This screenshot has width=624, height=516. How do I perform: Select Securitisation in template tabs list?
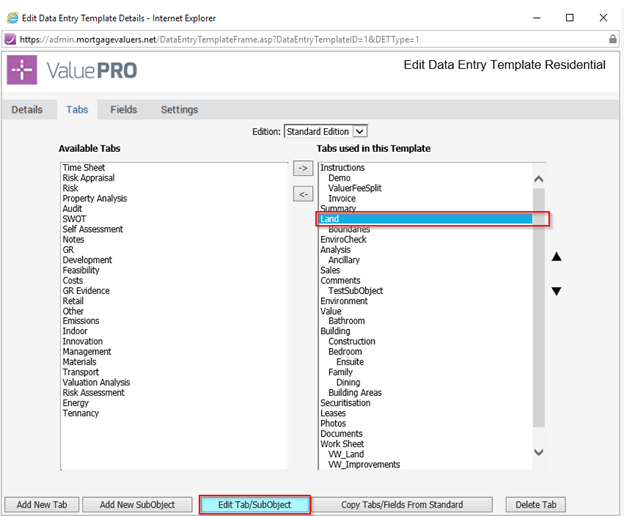coord(345,403)
